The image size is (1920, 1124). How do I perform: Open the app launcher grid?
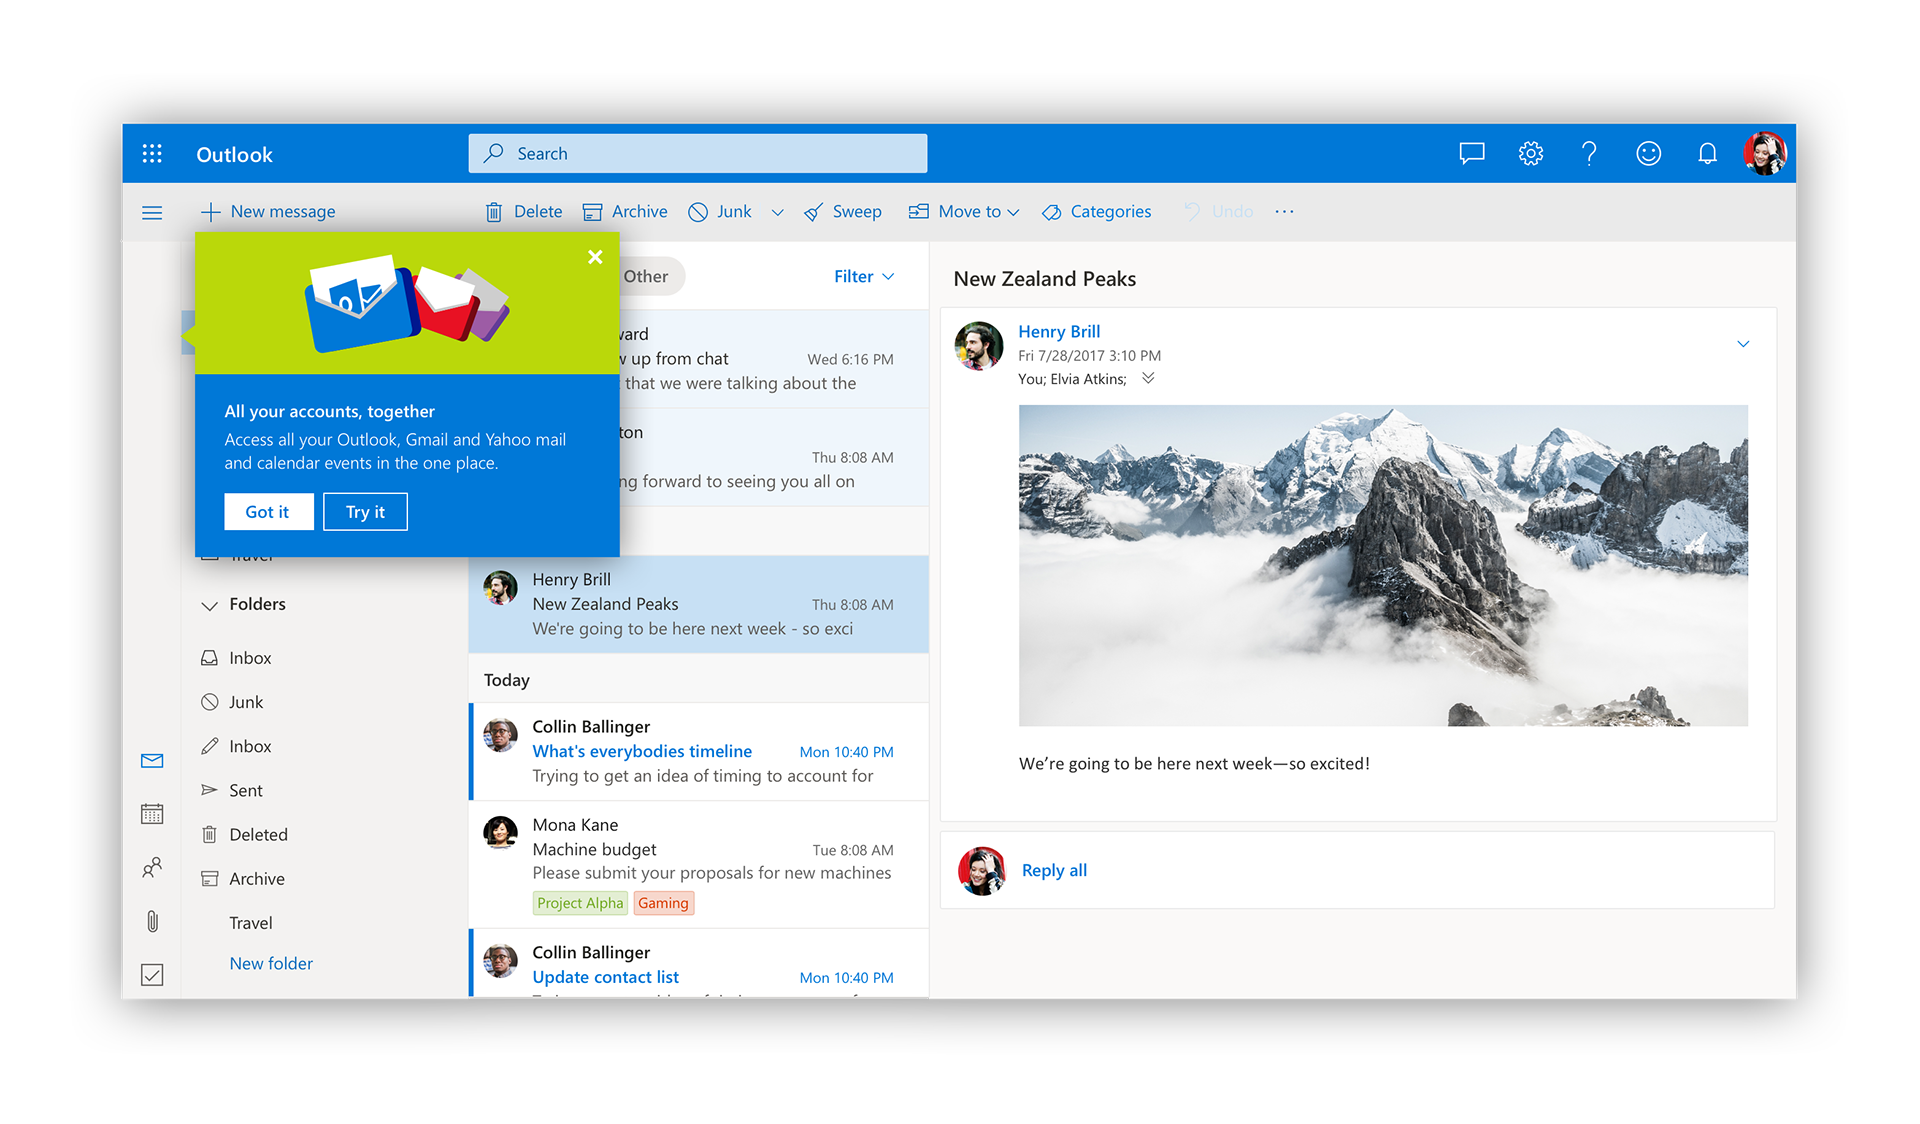(152, 154)
